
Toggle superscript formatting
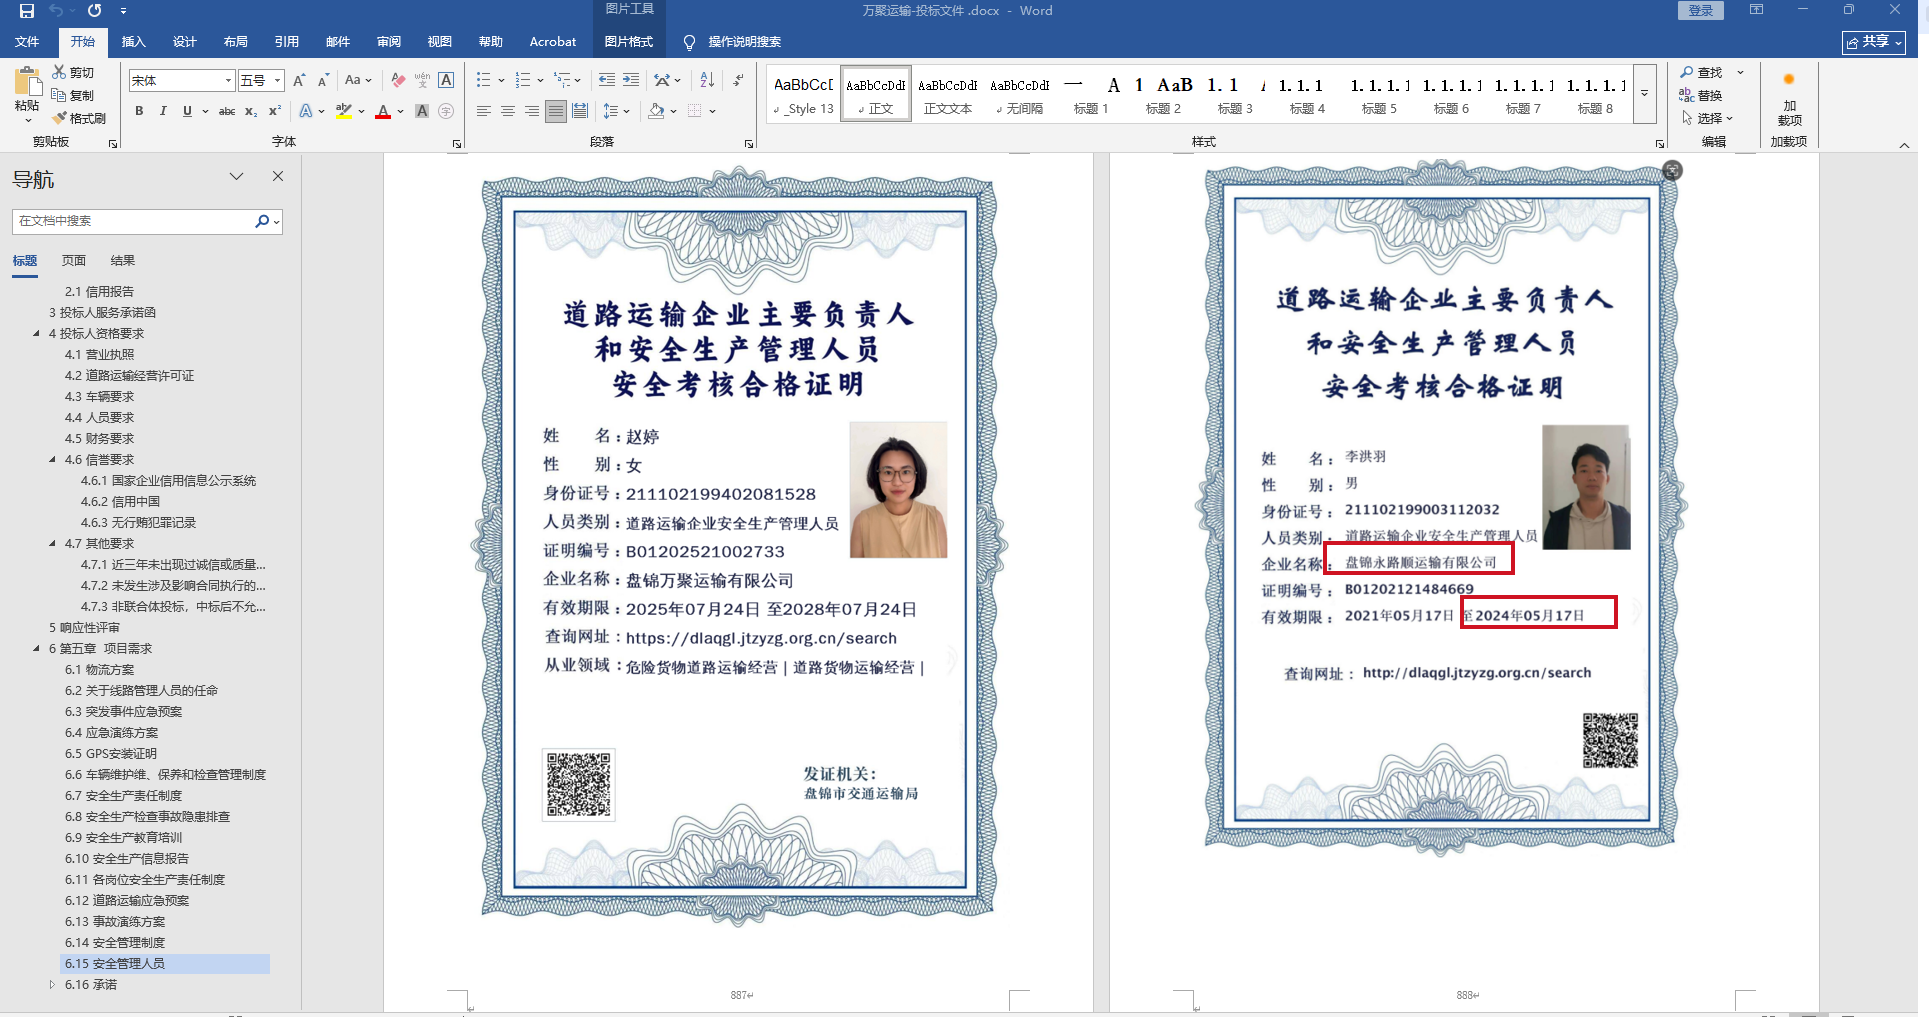pyautogui.click(x=275, y=111)
